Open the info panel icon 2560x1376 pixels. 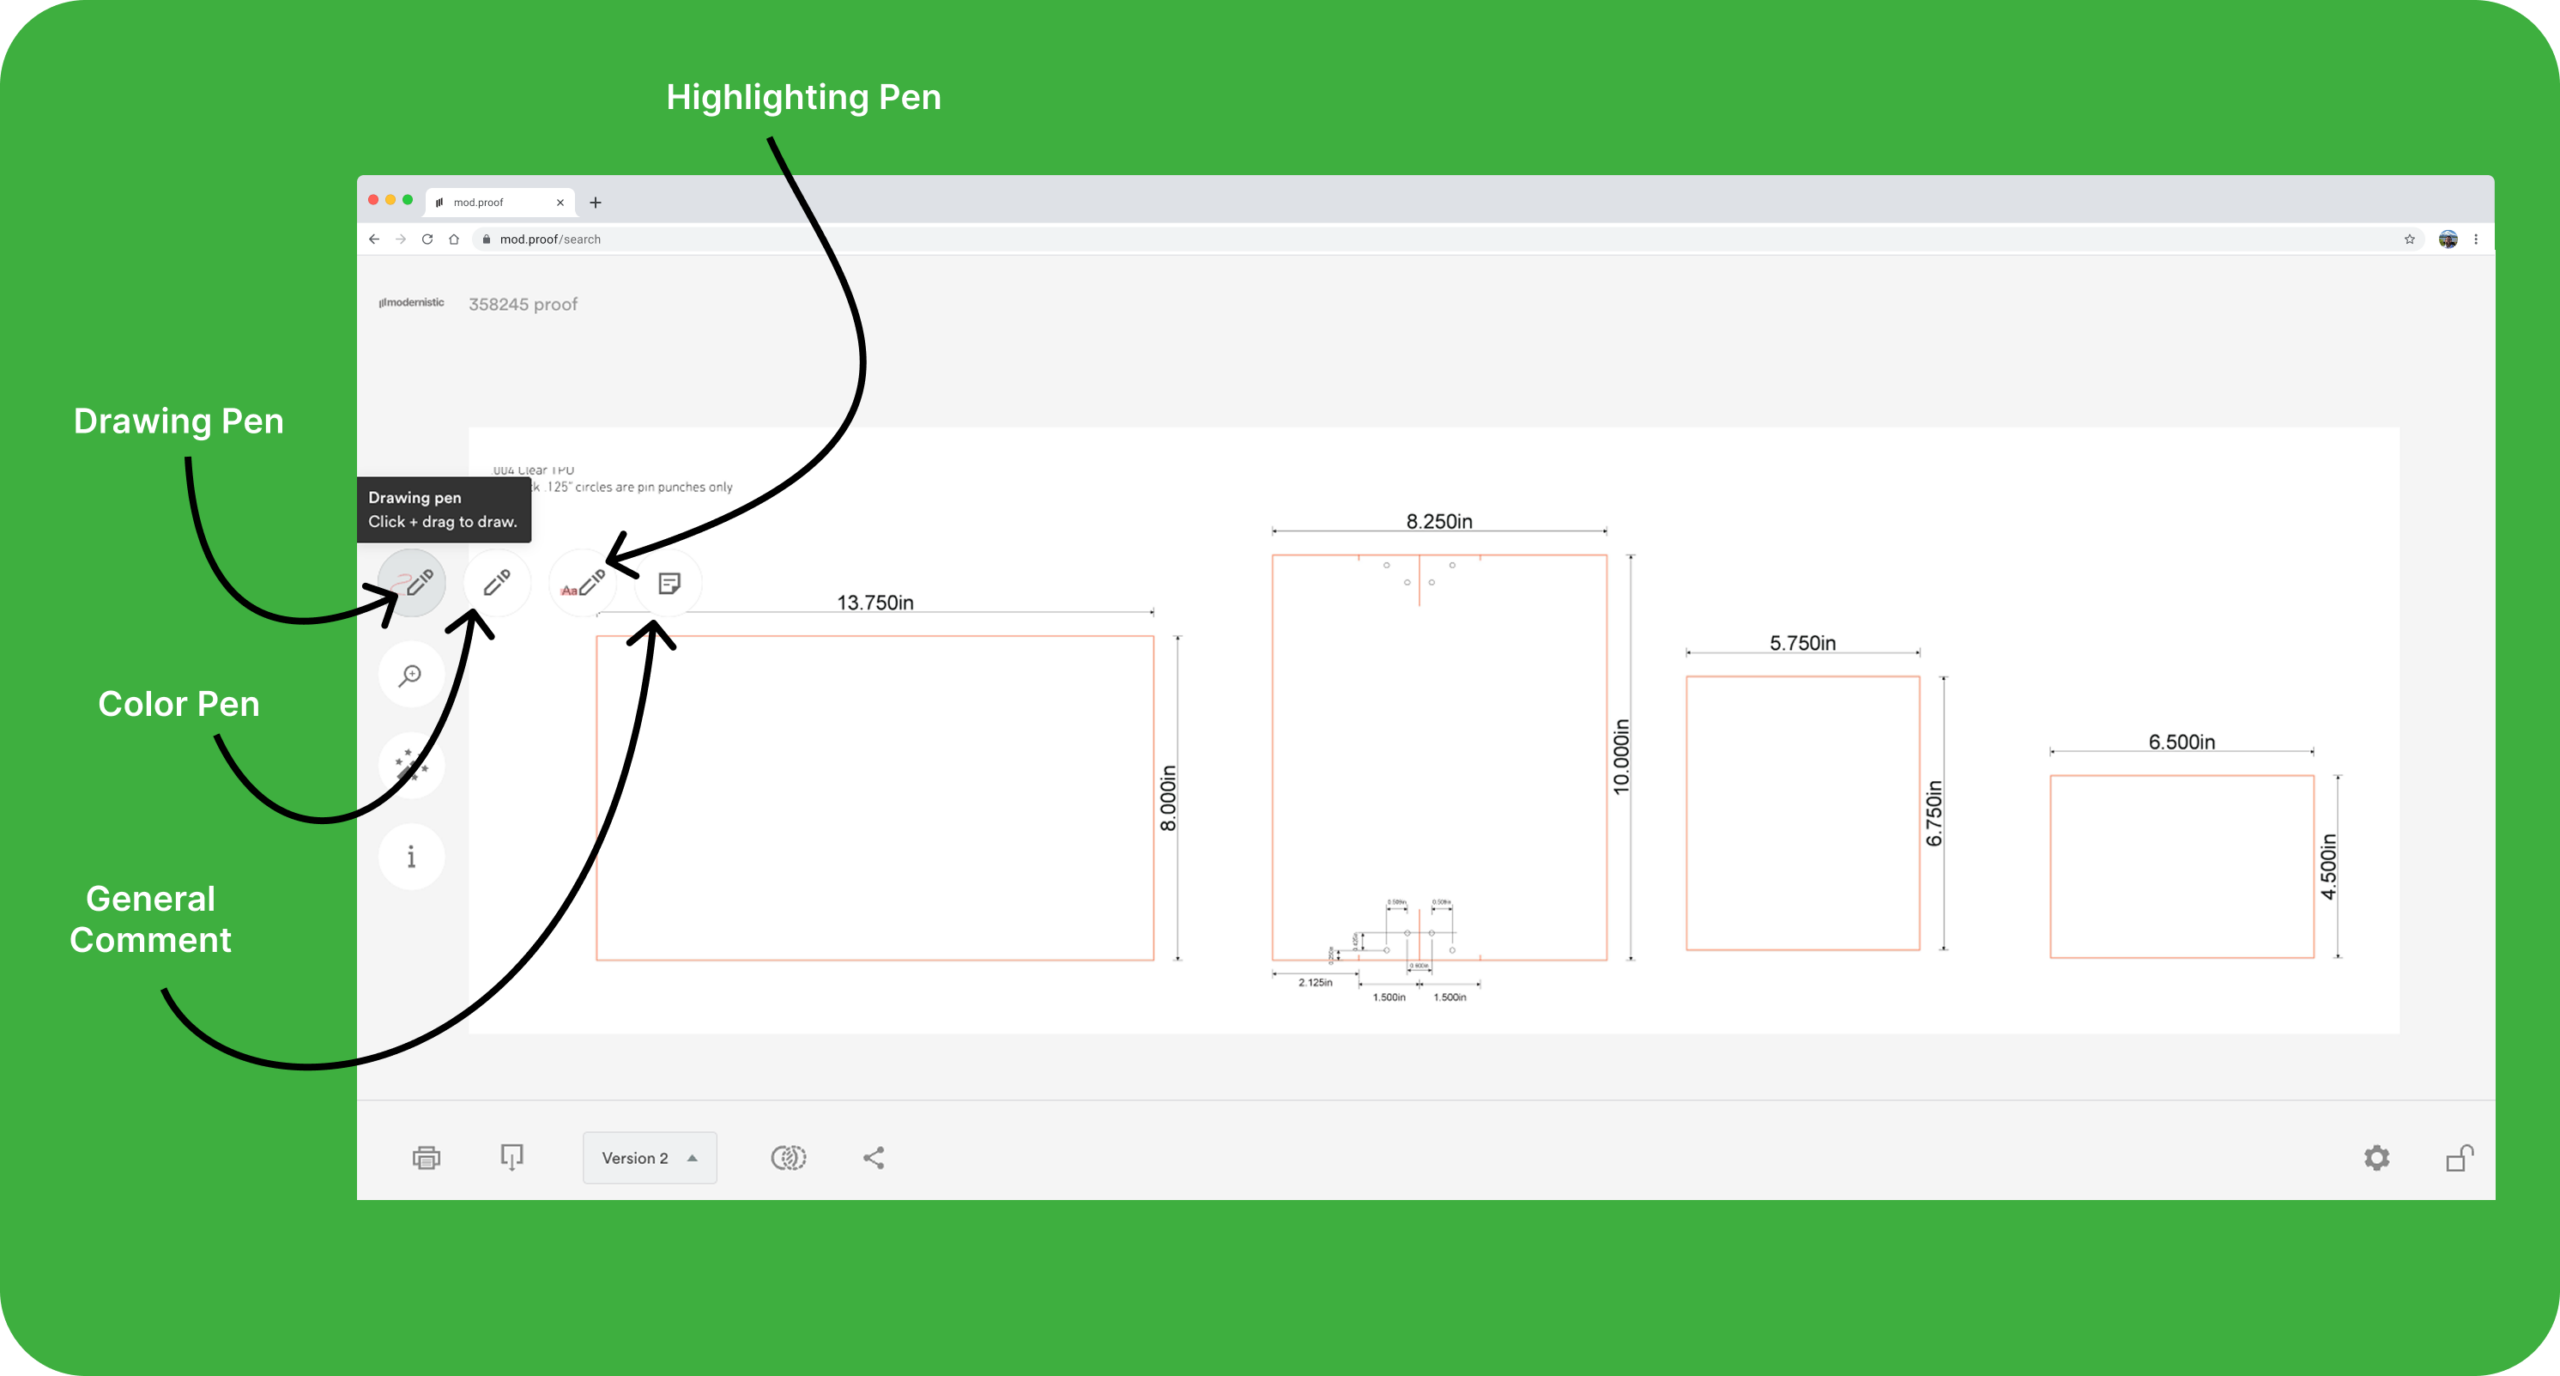coord(411,857)
